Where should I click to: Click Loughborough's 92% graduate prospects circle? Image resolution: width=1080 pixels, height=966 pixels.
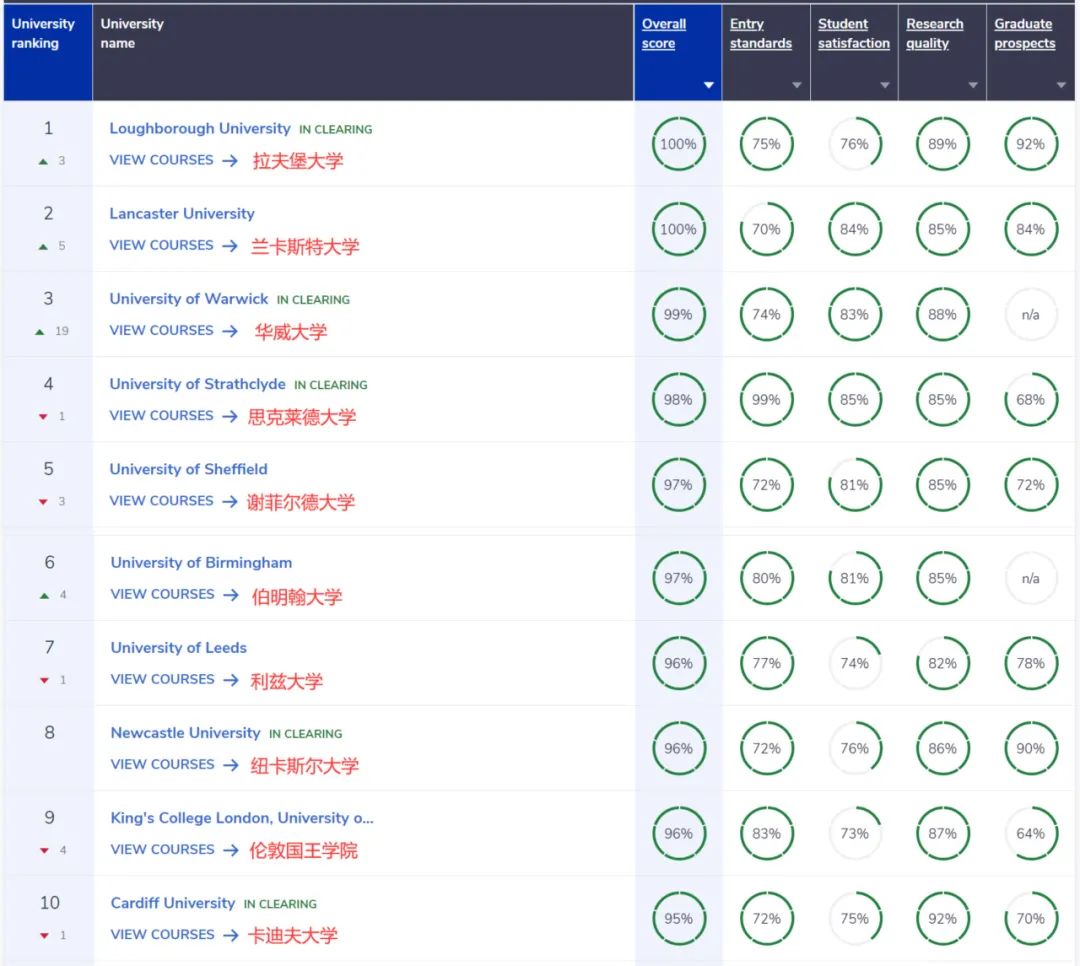click(1030, 144)
